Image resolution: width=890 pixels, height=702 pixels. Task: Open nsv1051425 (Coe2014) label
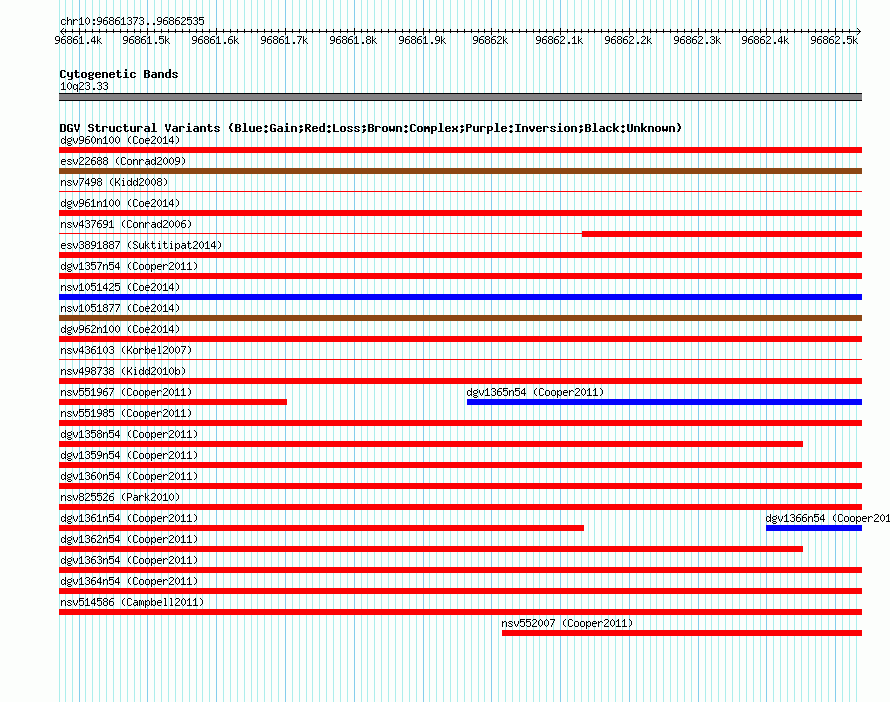point(120,287)
